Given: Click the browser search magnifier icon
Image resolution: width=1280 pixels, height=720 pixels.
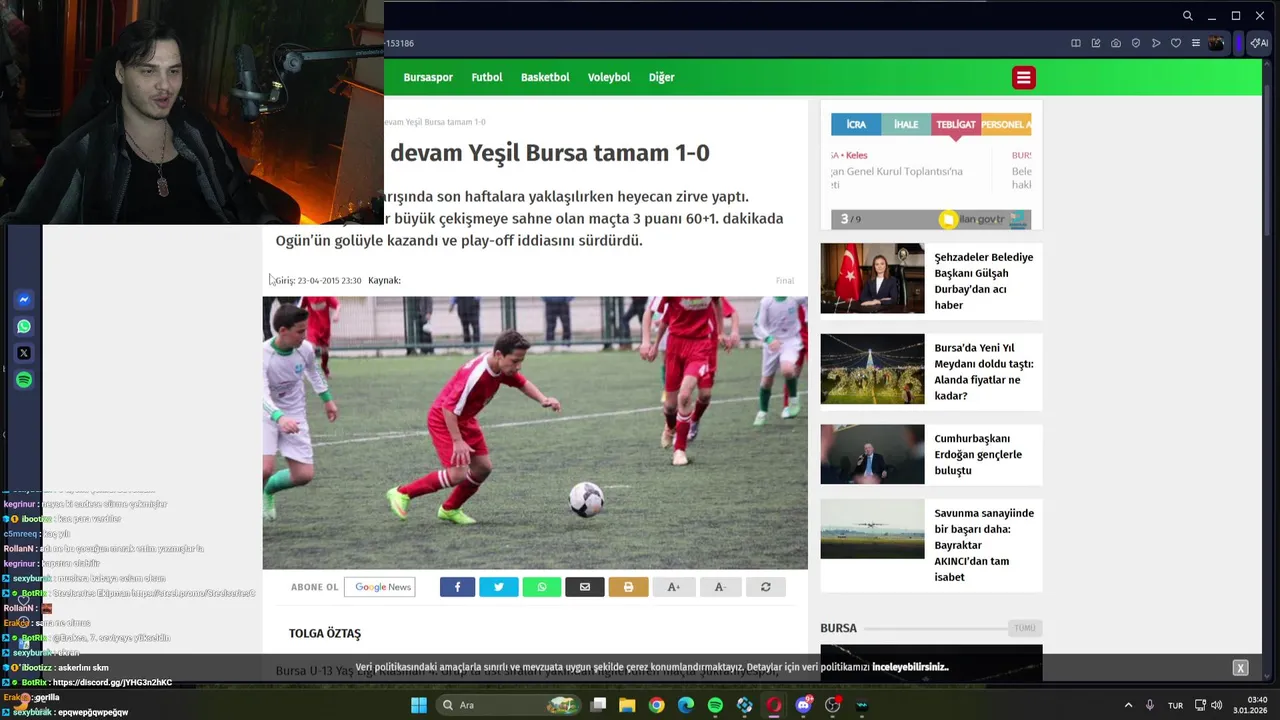Looking at the screenshot, I should [x=1188, y=16].
